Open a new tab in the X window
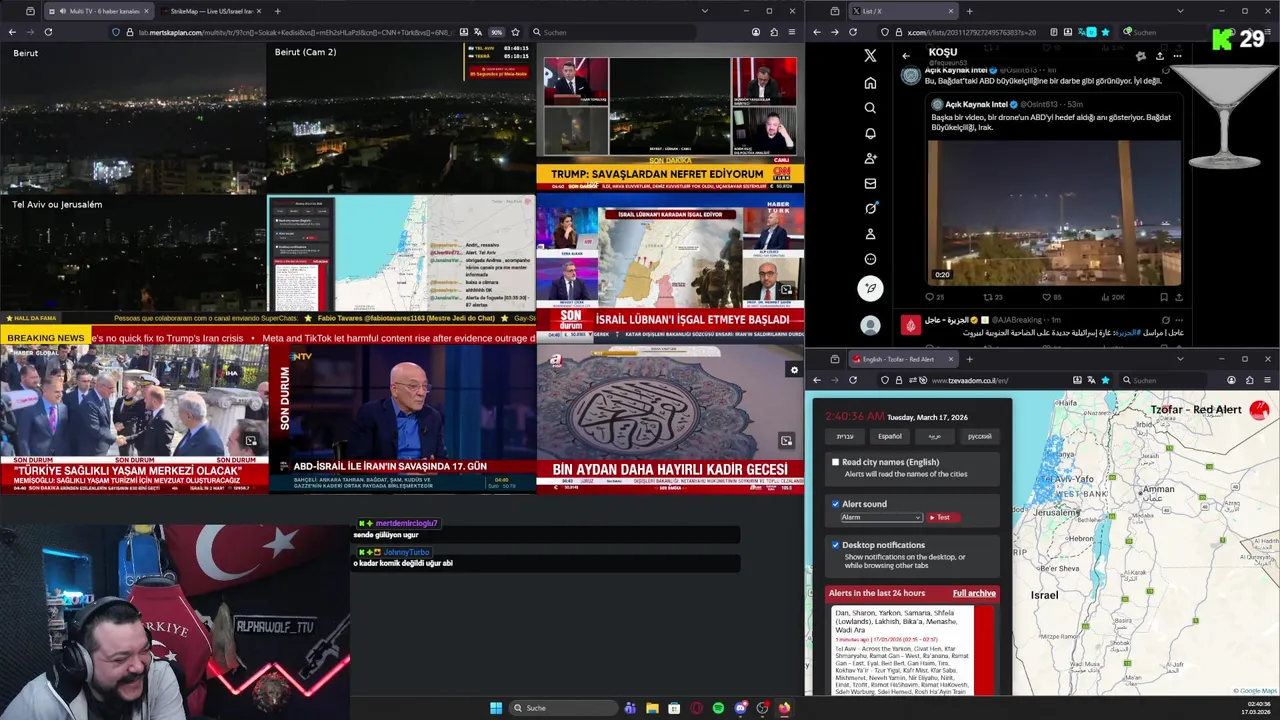Image resolution: width=1280 pixels, height=720 pixels. [969, 11]
